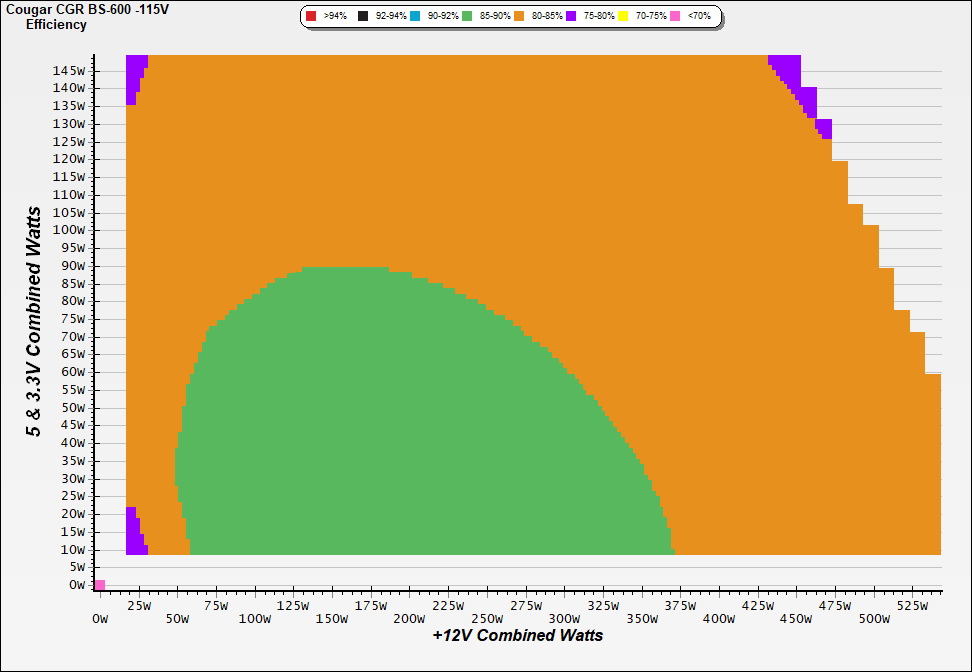Click the purple area at top-left of the chart
The width and height of the screenshot is (972, 672).
135,75
